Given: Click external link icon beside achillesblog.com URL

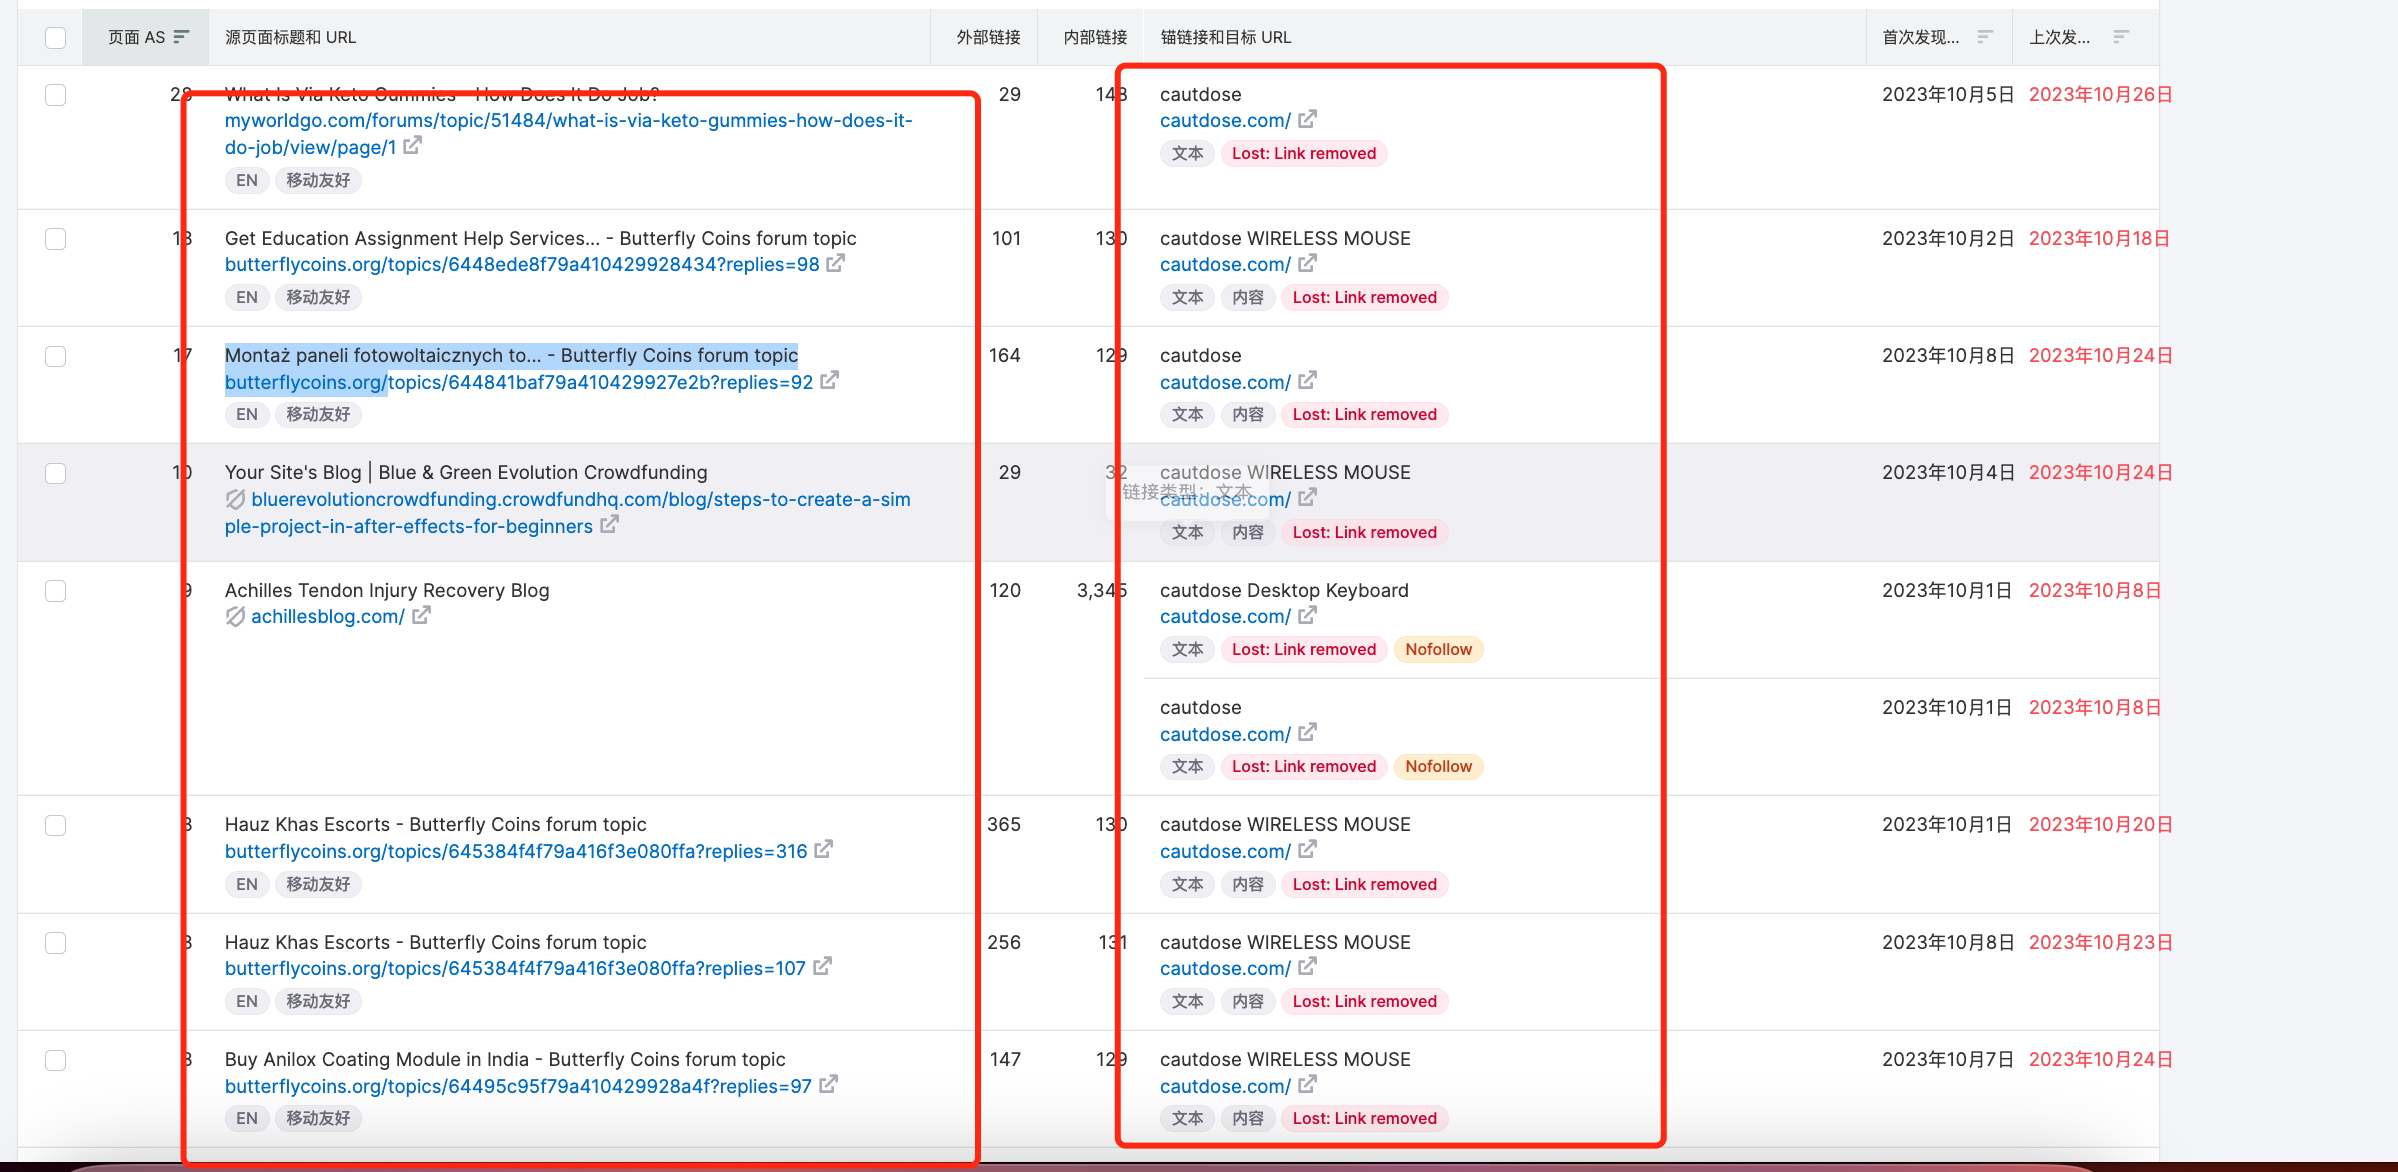Looking at the screenshot, I should pos(421,615).
